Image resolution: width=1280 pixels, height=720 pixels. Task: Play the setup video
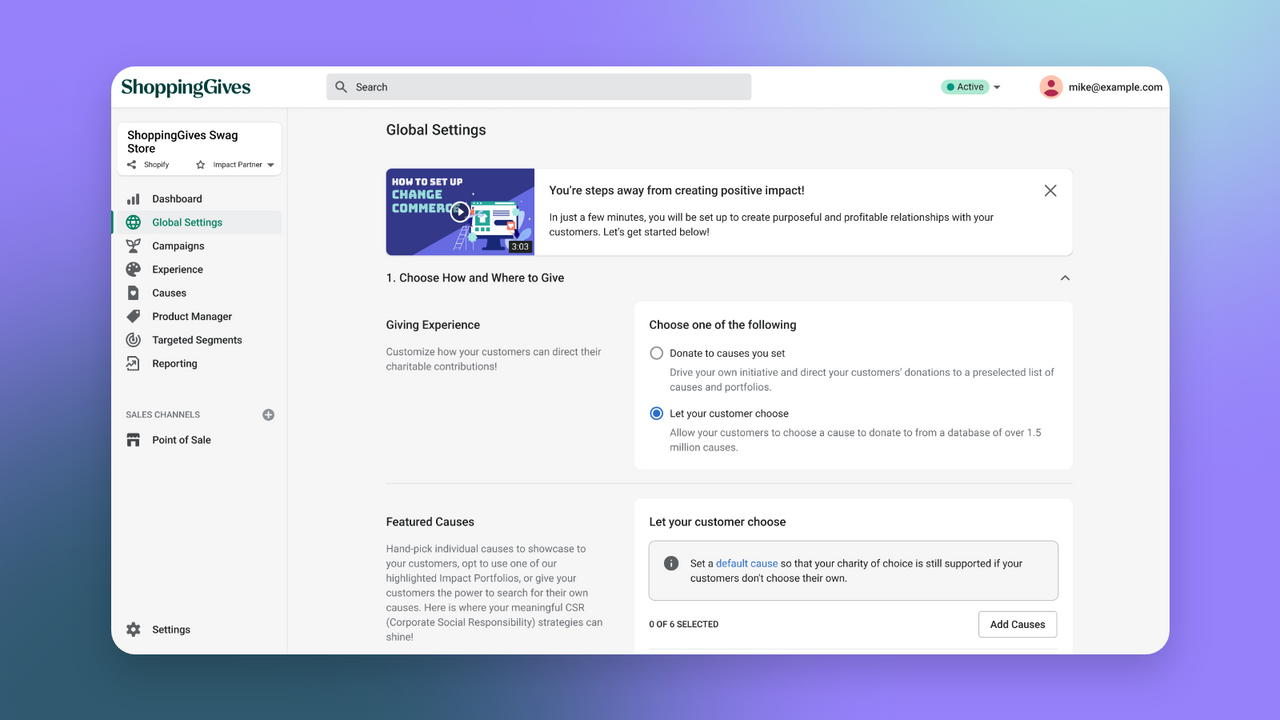pyautogui.click(x=459, y=212)
